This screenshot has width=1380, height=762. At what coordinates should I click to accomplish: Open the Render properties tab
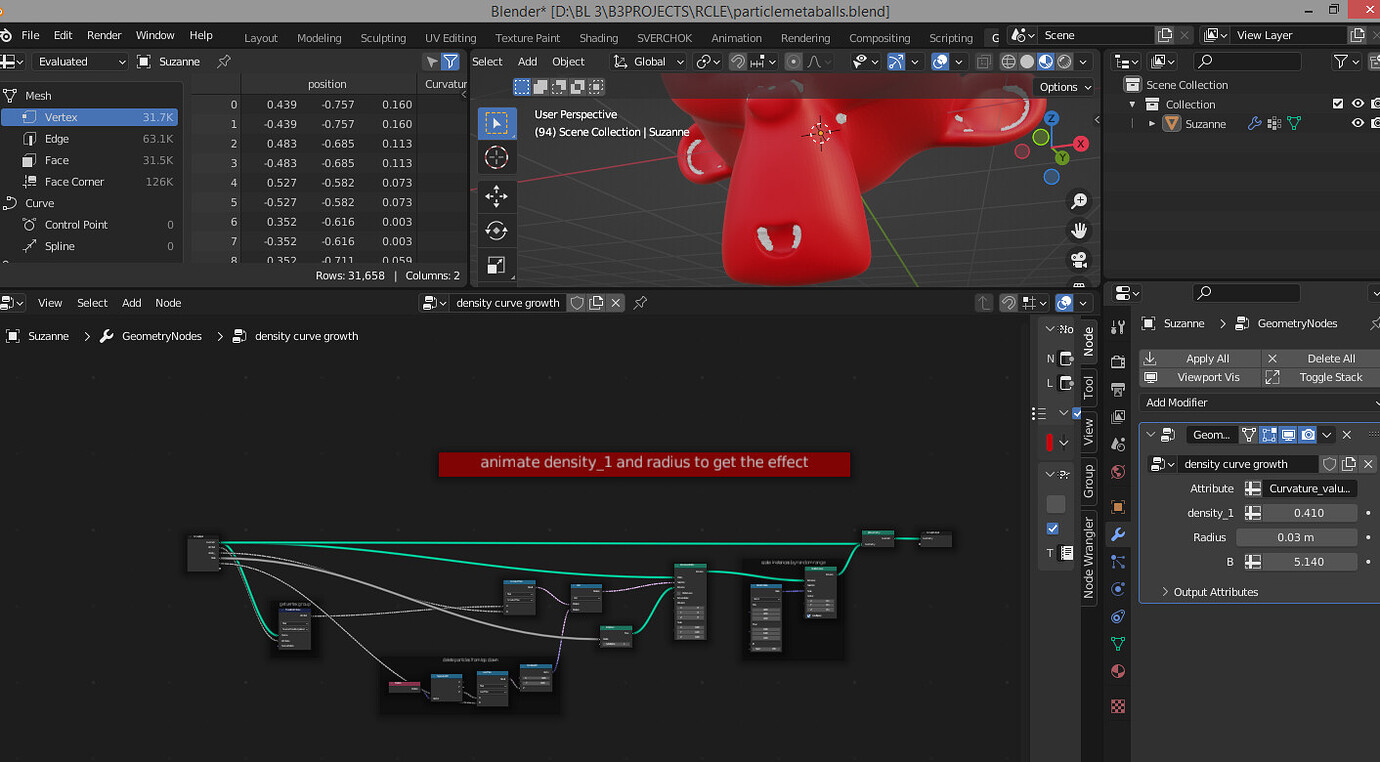pyautogui.click(x=1118, y=361)
